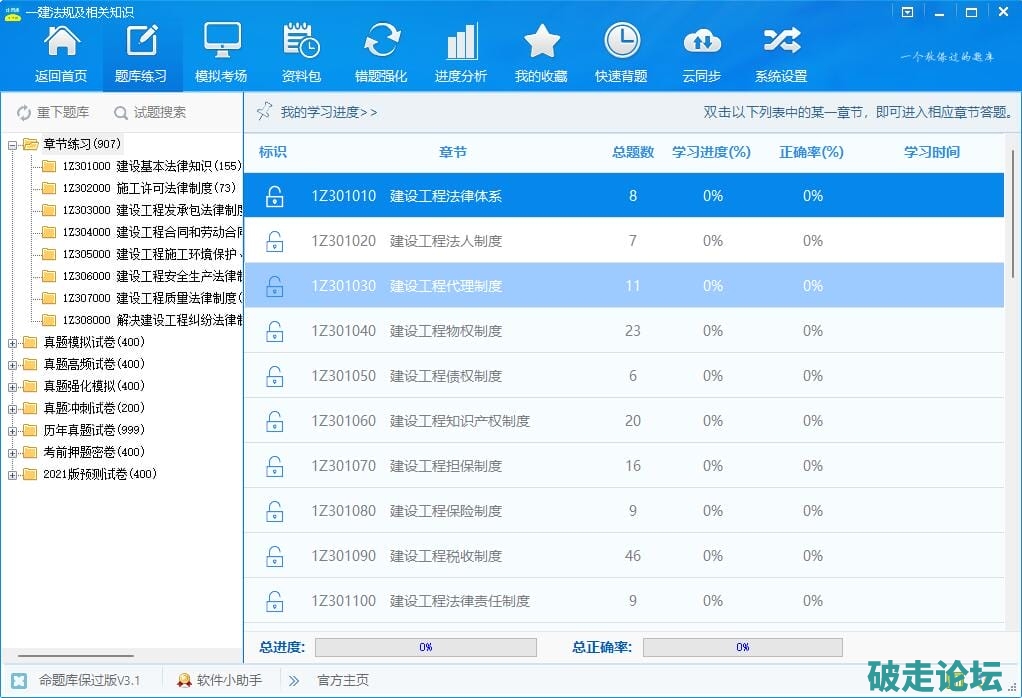Viewport: 1022px width, 698px height.
Task: Toggle lock icon on 建设工程物权制度 row
Action: tap(274, 331)
